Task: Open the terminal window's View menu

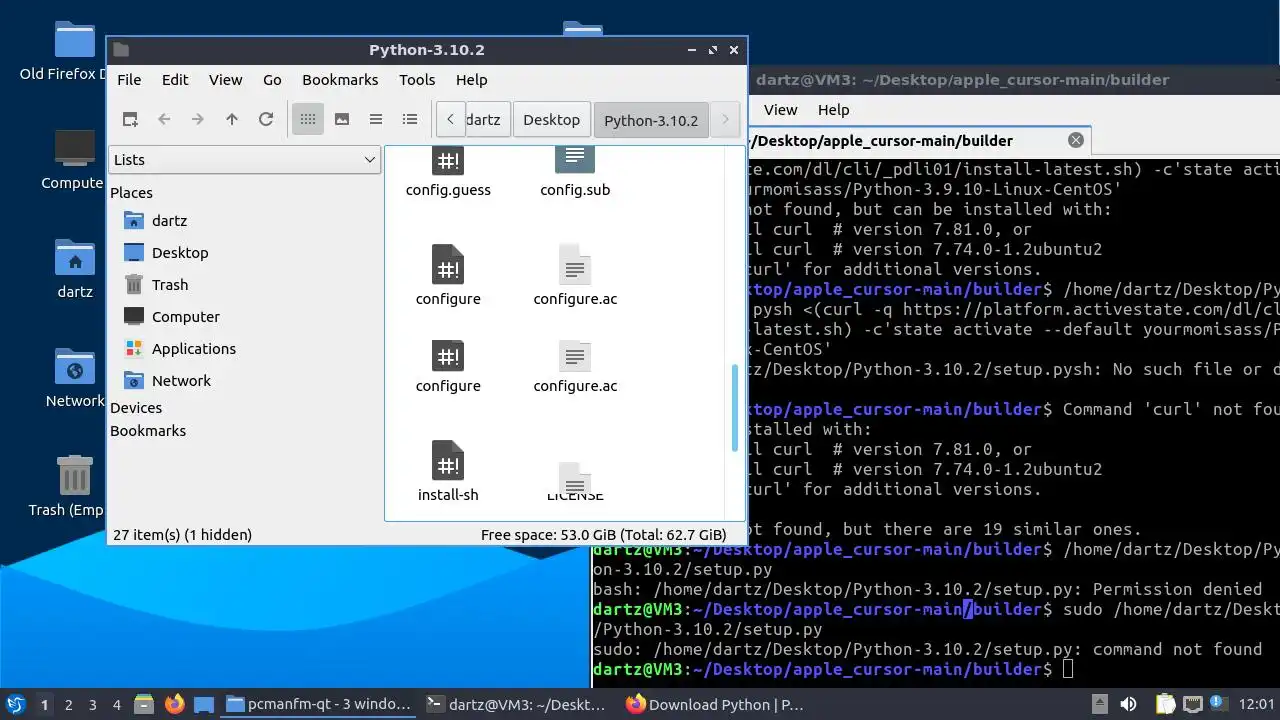Action: point(781,110)
